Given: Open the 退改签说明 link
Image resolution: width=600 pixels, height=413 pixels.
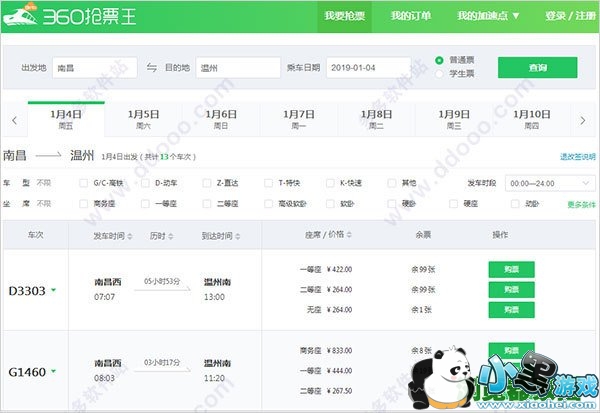Looking at the screenshot, I should 577,157.
